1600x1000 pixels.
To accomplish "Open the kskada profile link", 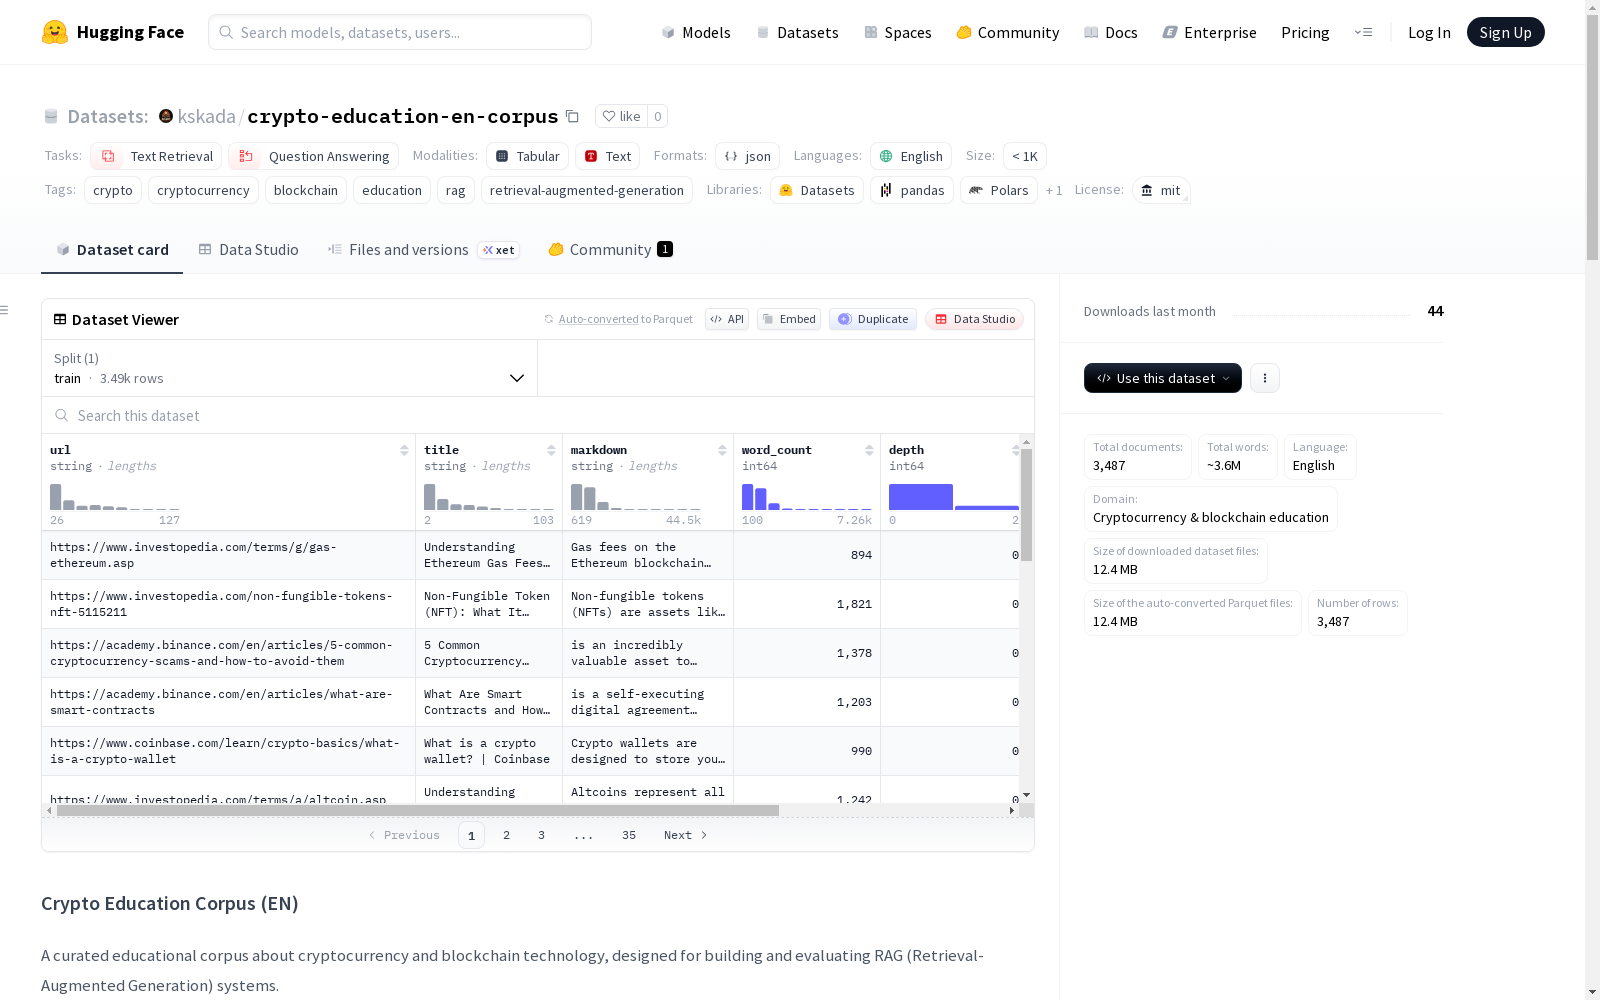I will pos(207,116).
